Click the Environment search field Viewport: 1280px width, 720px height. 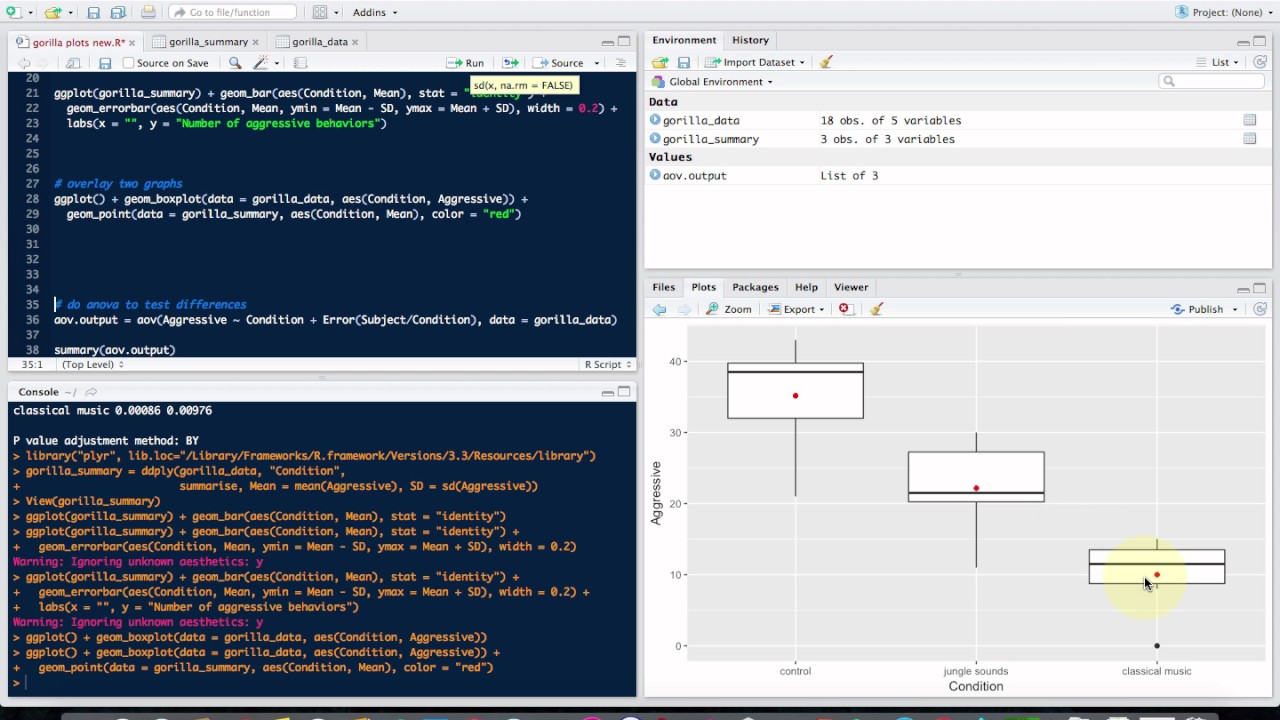(1212, 81)
